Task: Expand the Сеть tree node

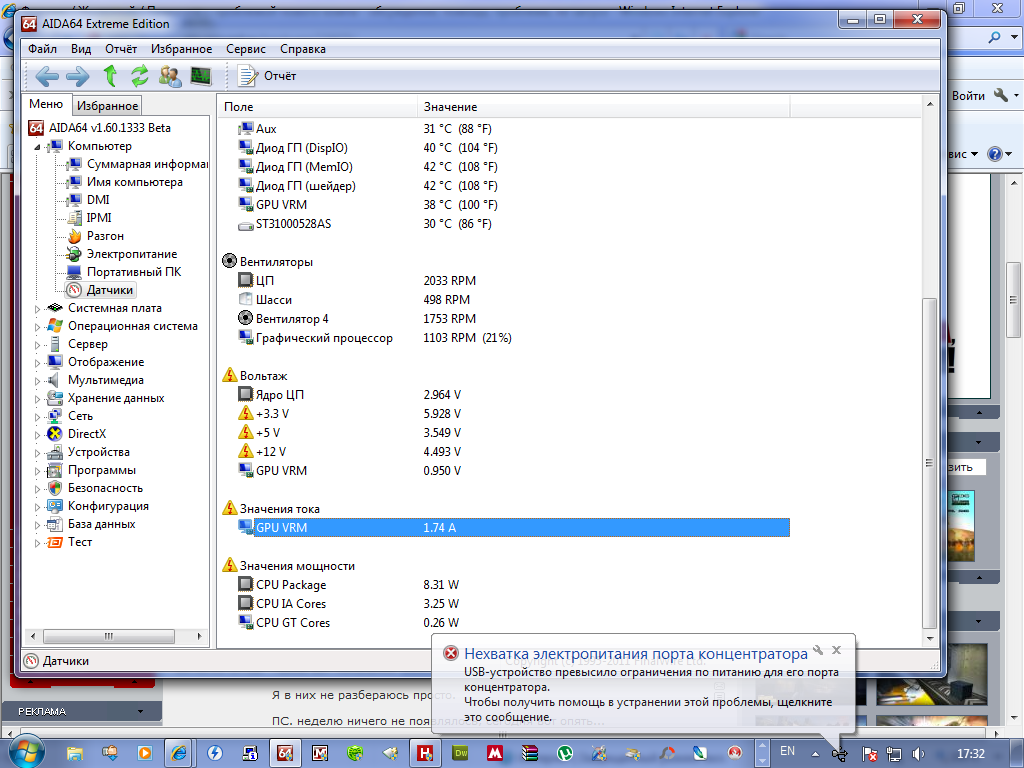Action: click(37, 417)
